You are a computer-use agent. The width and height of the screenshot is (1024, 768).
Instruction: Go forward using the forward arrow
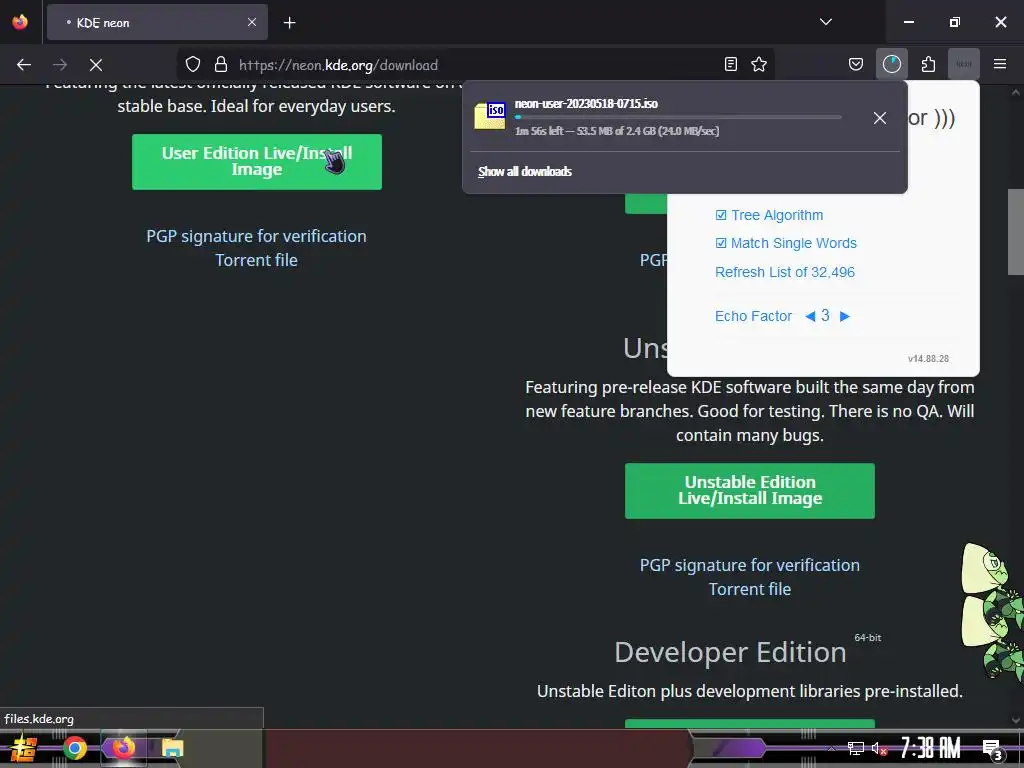59,65
